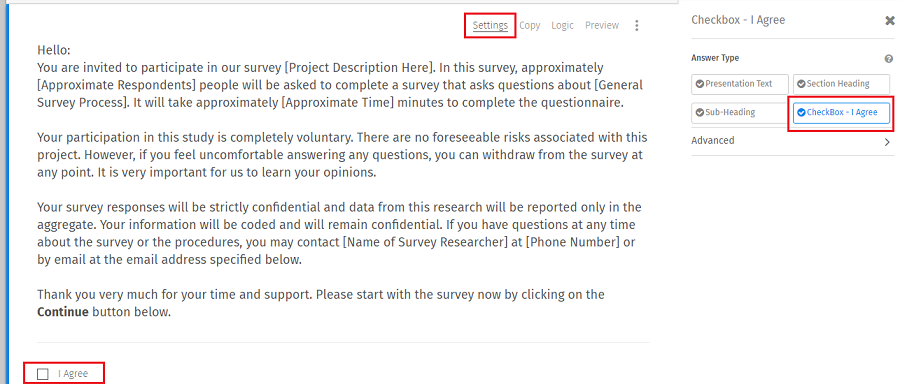Click the Hello greeting line to edit

[54, 50]
